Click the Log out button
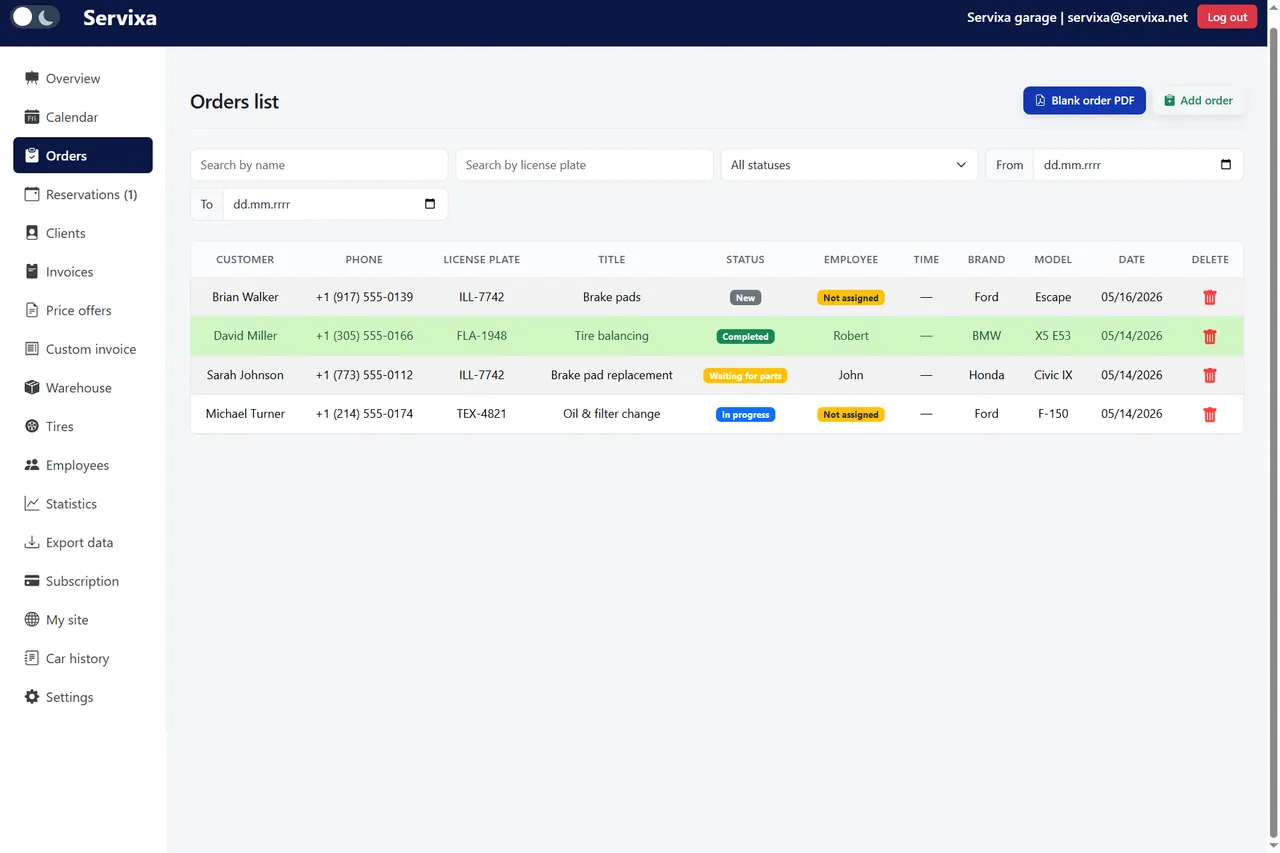This screenshot has width=1280, height=853. pos(1227,17)
